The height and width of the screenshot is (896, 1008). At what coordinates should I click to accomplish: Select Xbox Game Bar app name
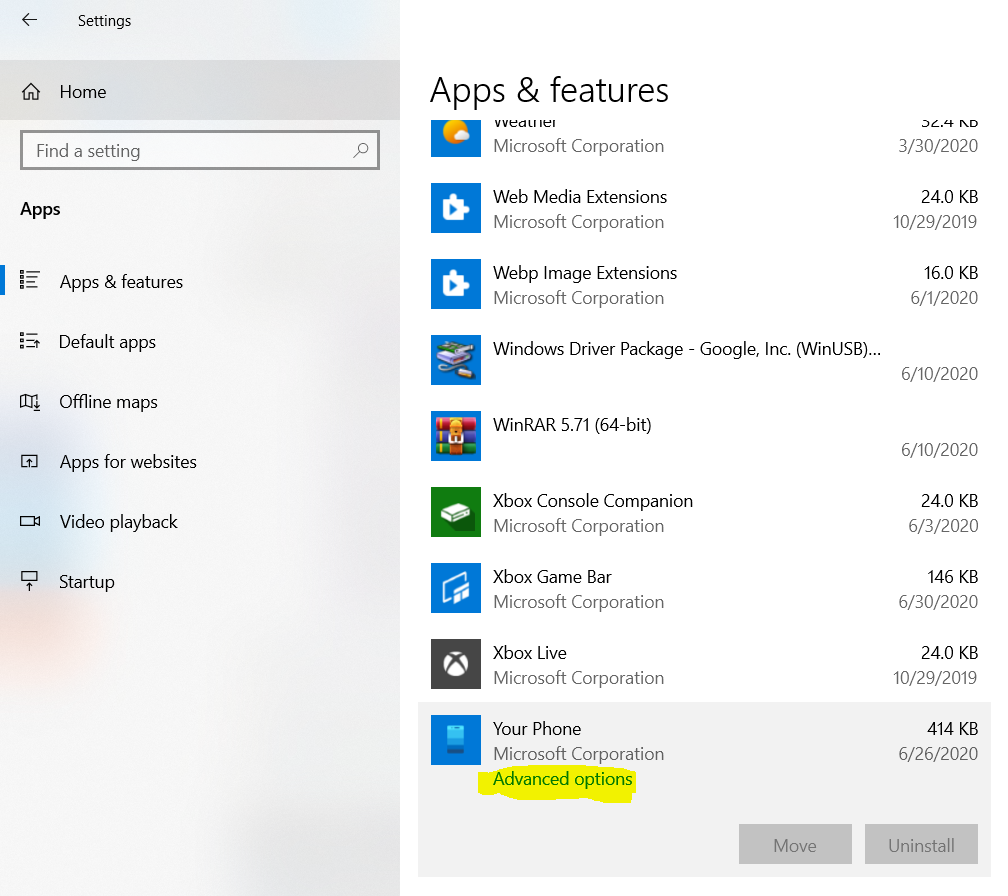click(x=552, y=577)
